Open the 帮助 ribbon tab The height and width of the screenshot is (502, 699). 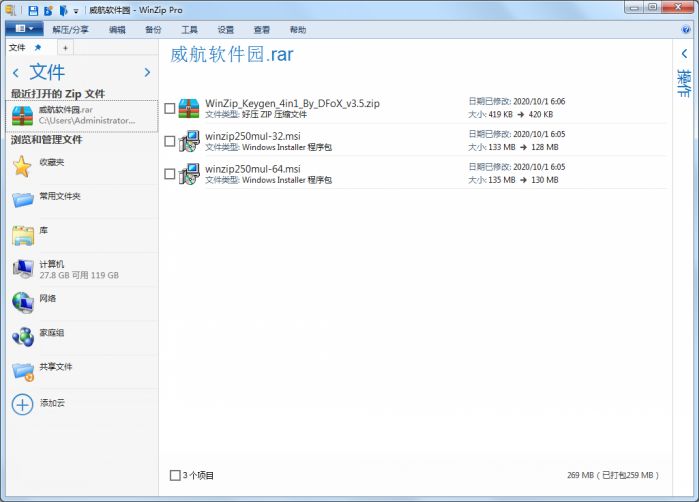[x=298, y=29]
